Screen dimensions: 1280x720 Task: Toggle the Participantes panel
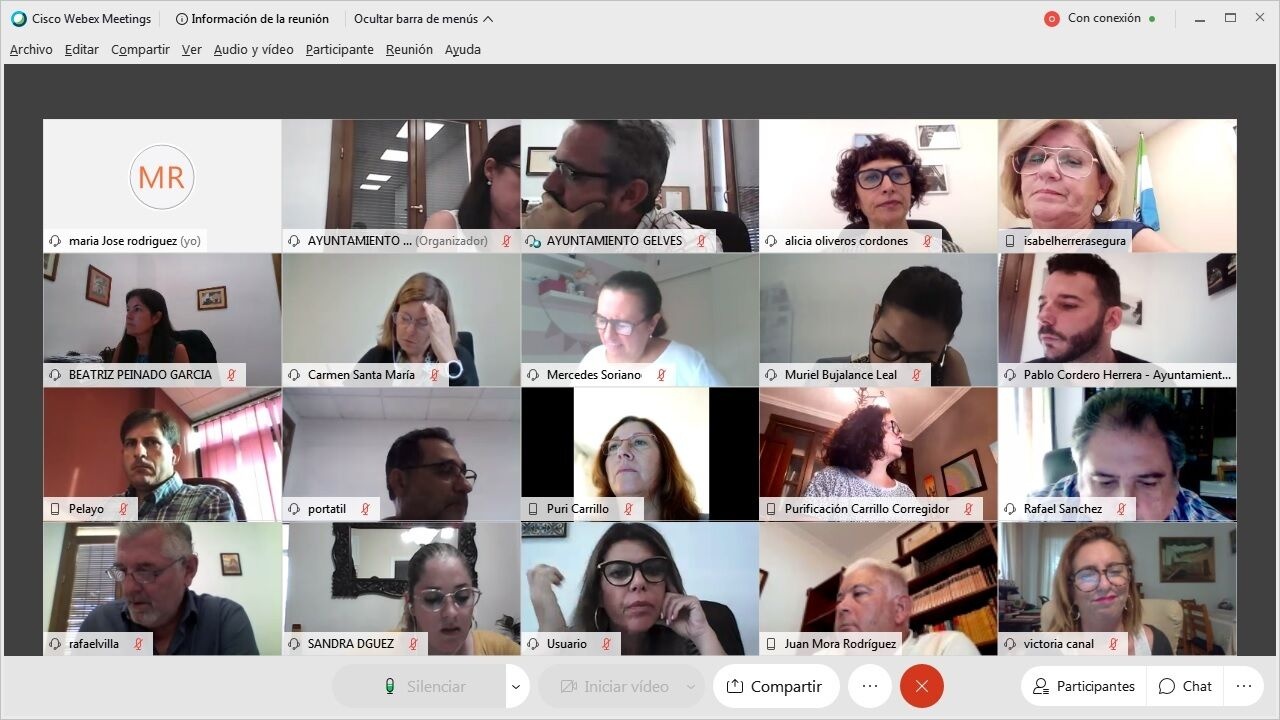[x=1083, y=686]
